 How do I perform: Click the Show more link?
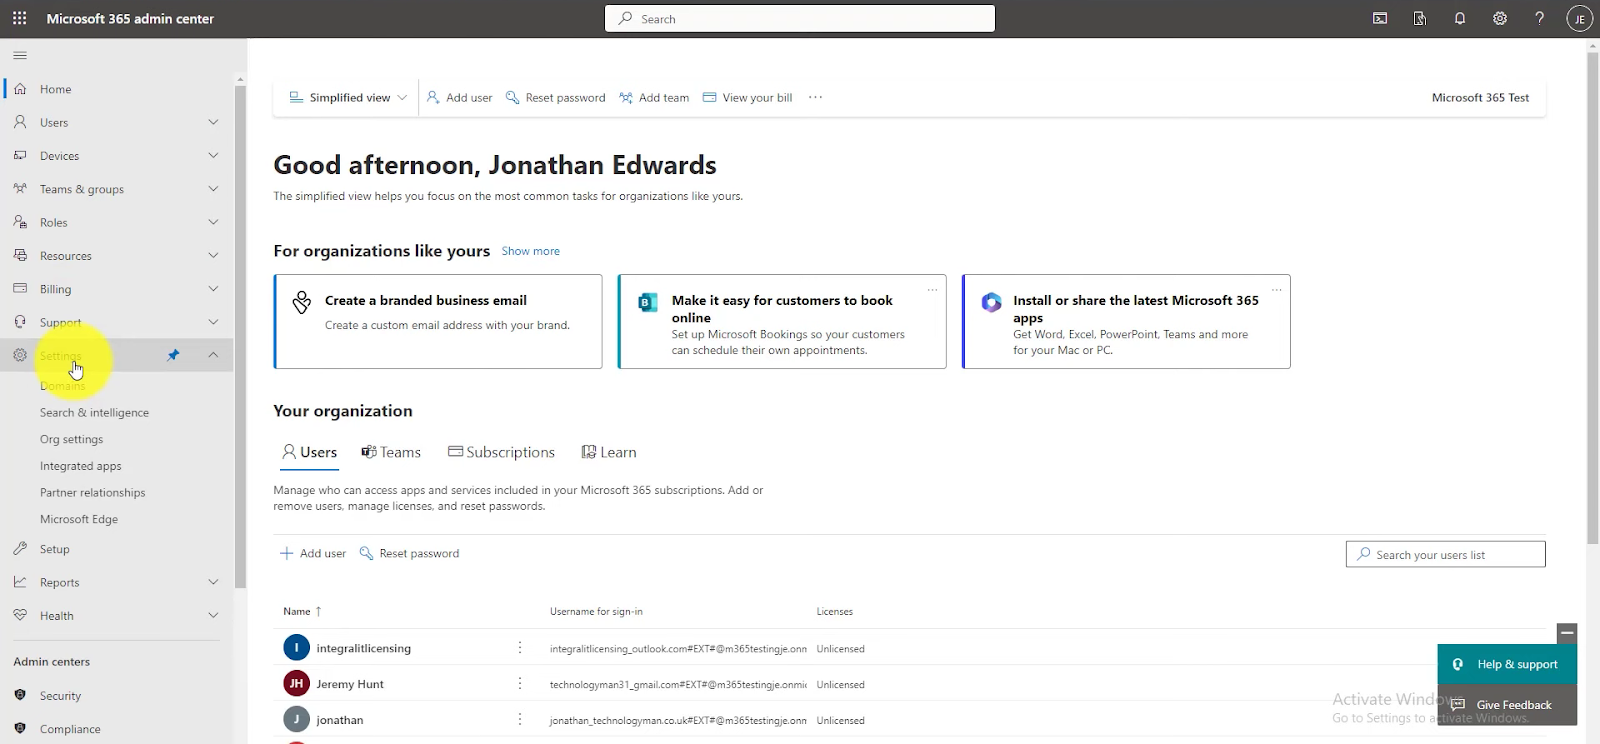point(530,251)
